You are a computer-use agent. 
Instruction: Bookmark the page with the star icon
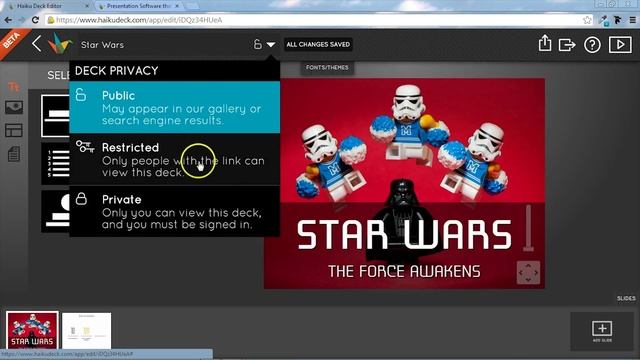click(x=587, y=20)
